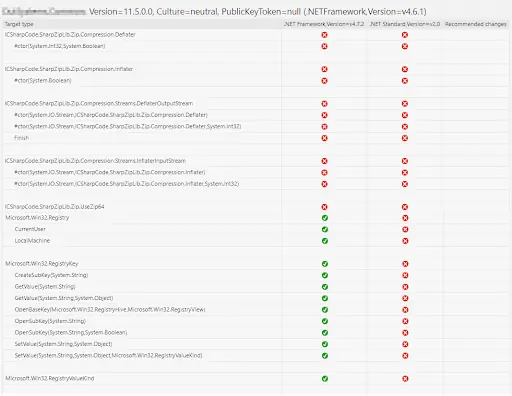
Task: Click green check for Microsoft.Win32.Registry under .NET Framework
Action: pos(325,218)
